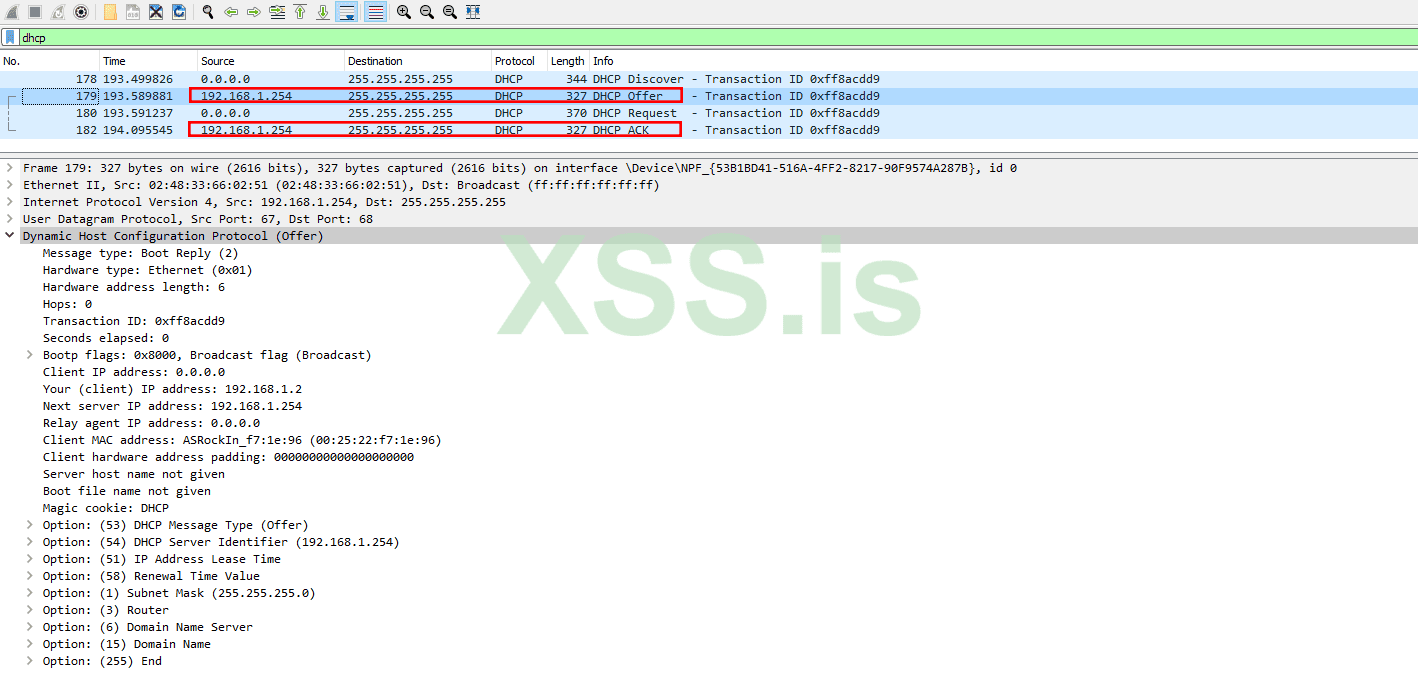Toggle auto scroll during live capture

click(347, 12)
